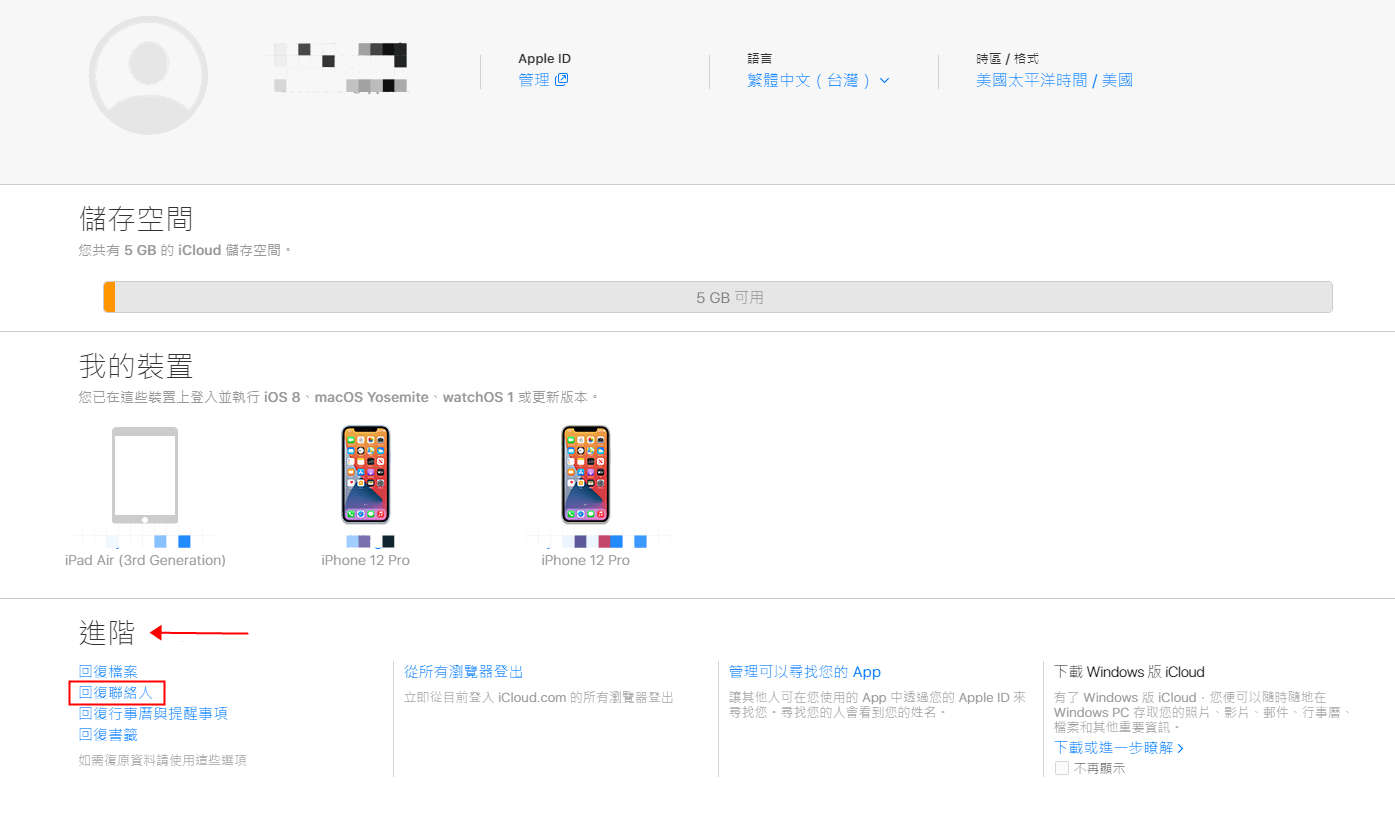Open 回復行事曆與提醒事項 link
The image size is (1395, 831).
tap(153, 714)
